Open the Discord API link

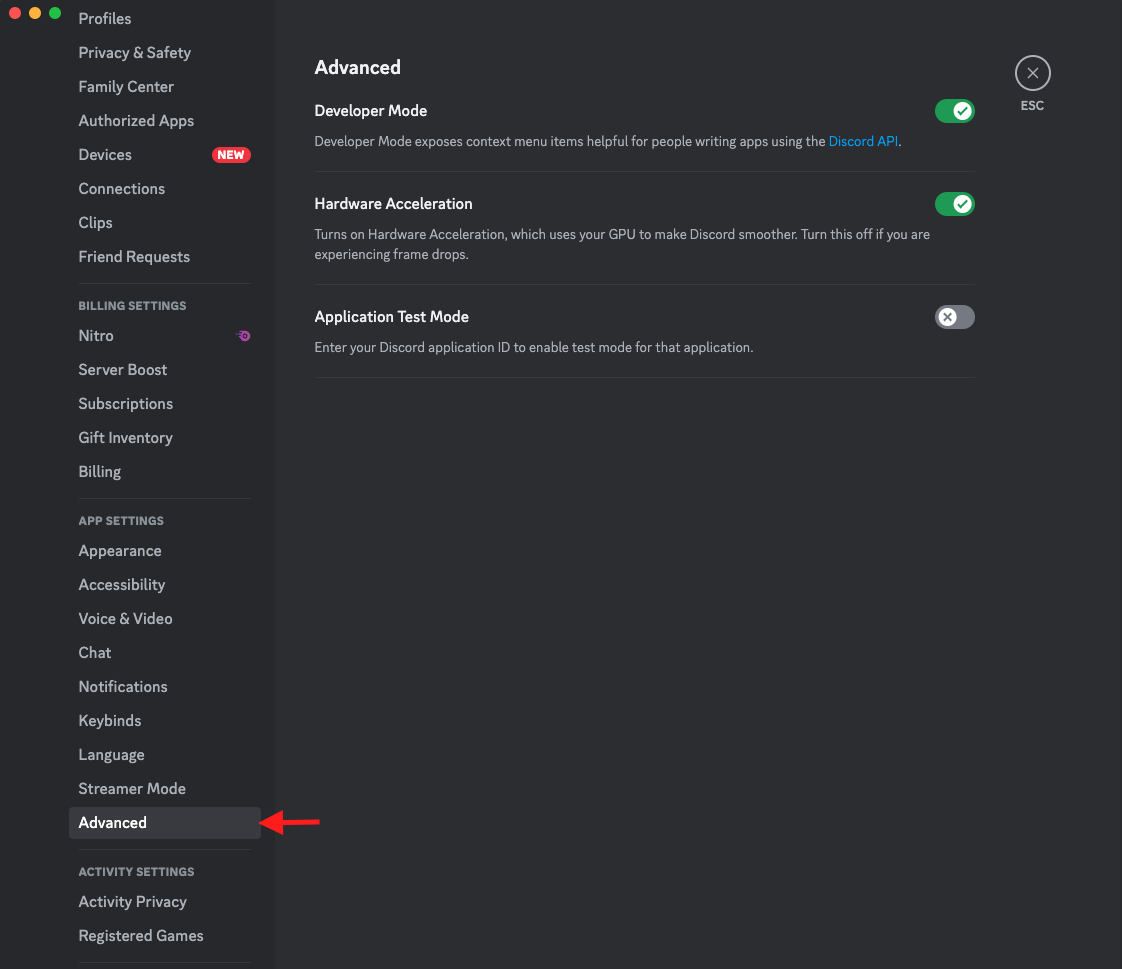(x=862, y=141)
